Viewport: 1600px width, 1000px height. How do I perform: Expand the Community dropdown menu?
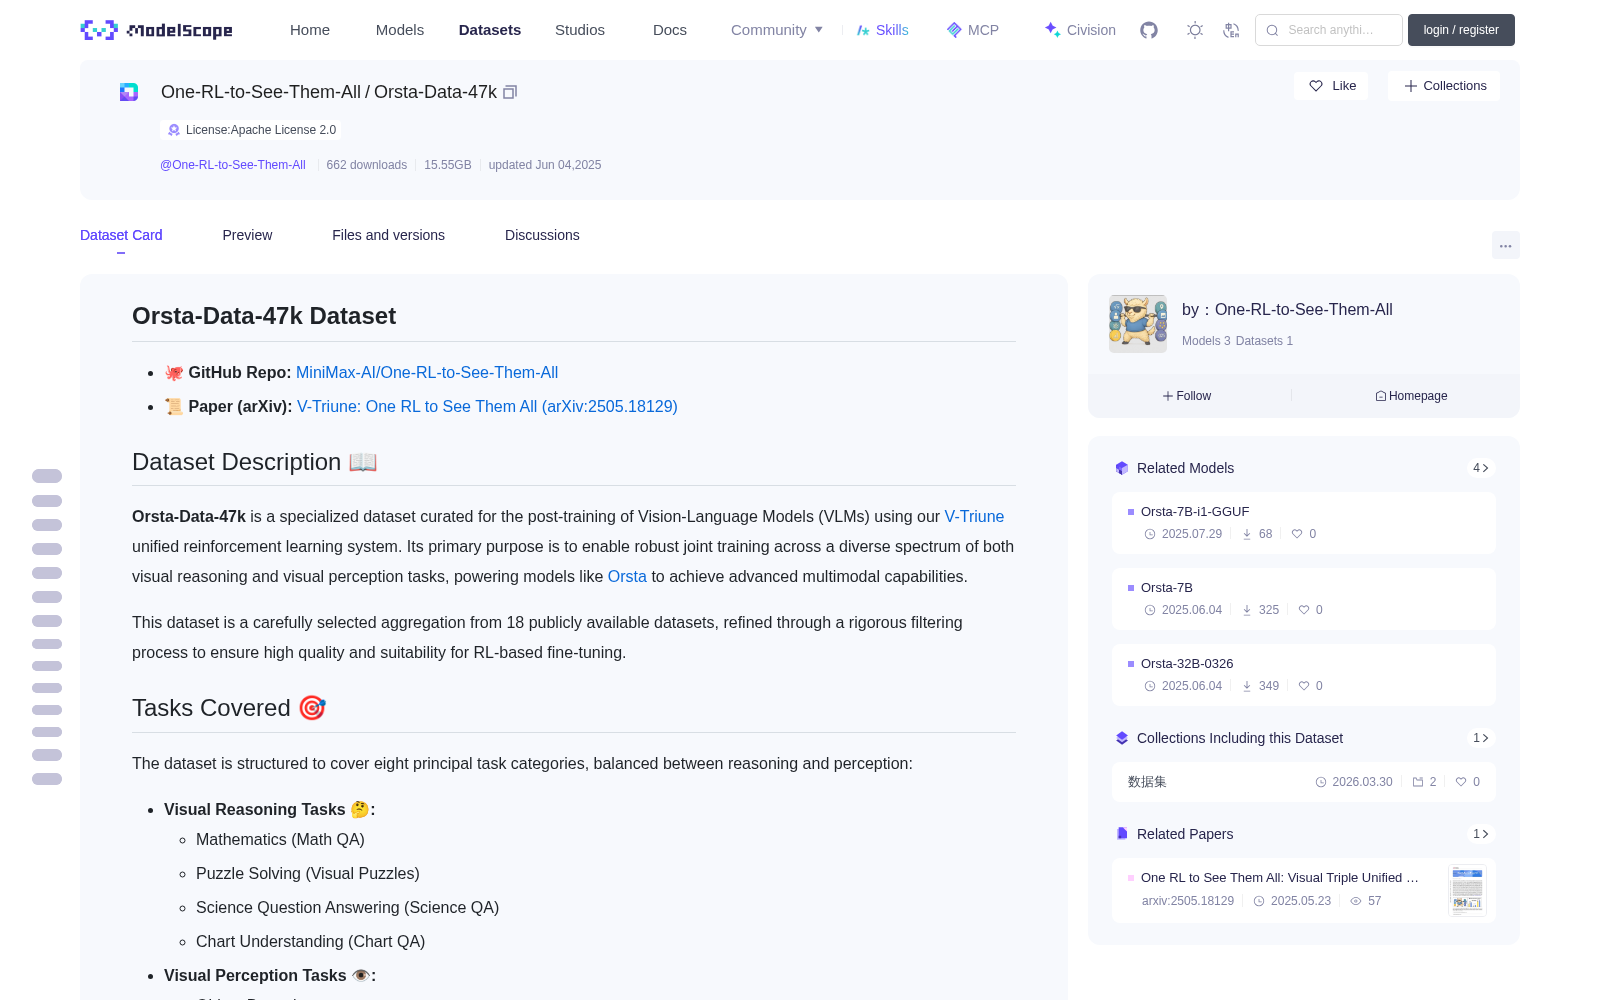point(777,30)
